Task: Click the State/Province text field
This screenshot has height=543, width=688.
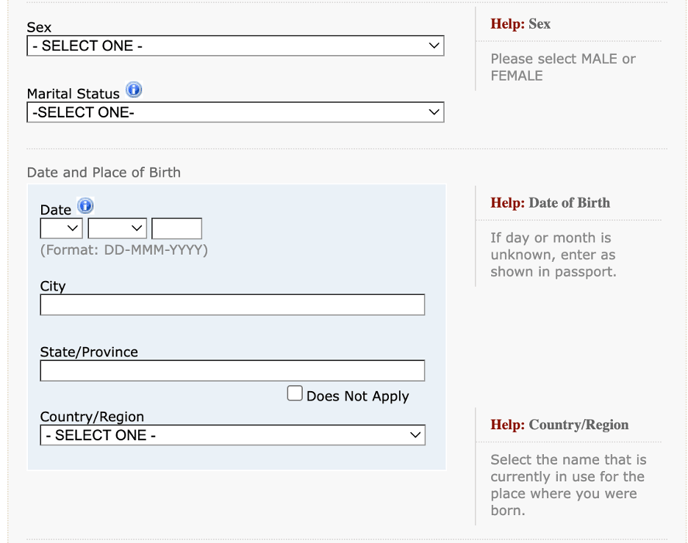Action: pyautogui.click(x=233, y=371)
